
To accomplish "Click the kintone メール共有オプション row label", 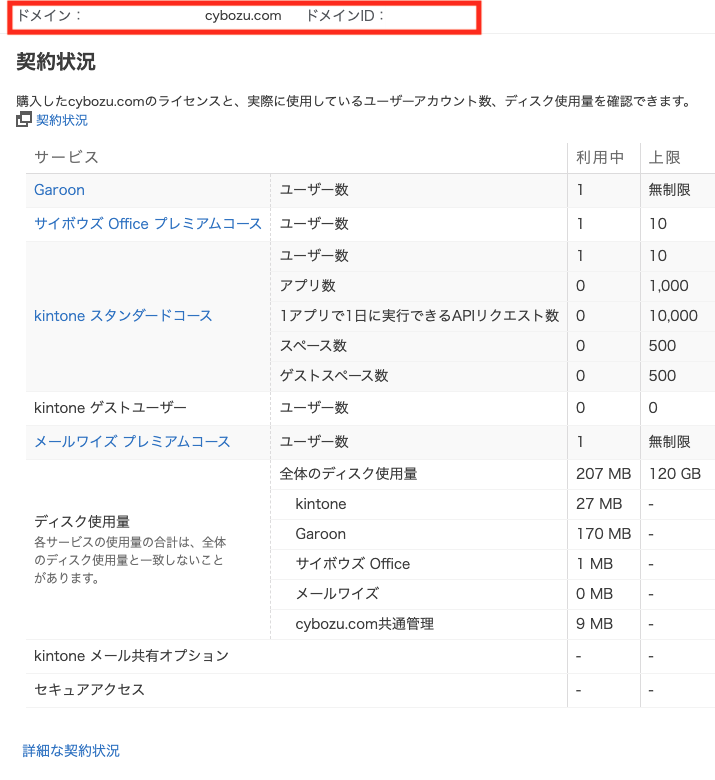I will point(131,656).
